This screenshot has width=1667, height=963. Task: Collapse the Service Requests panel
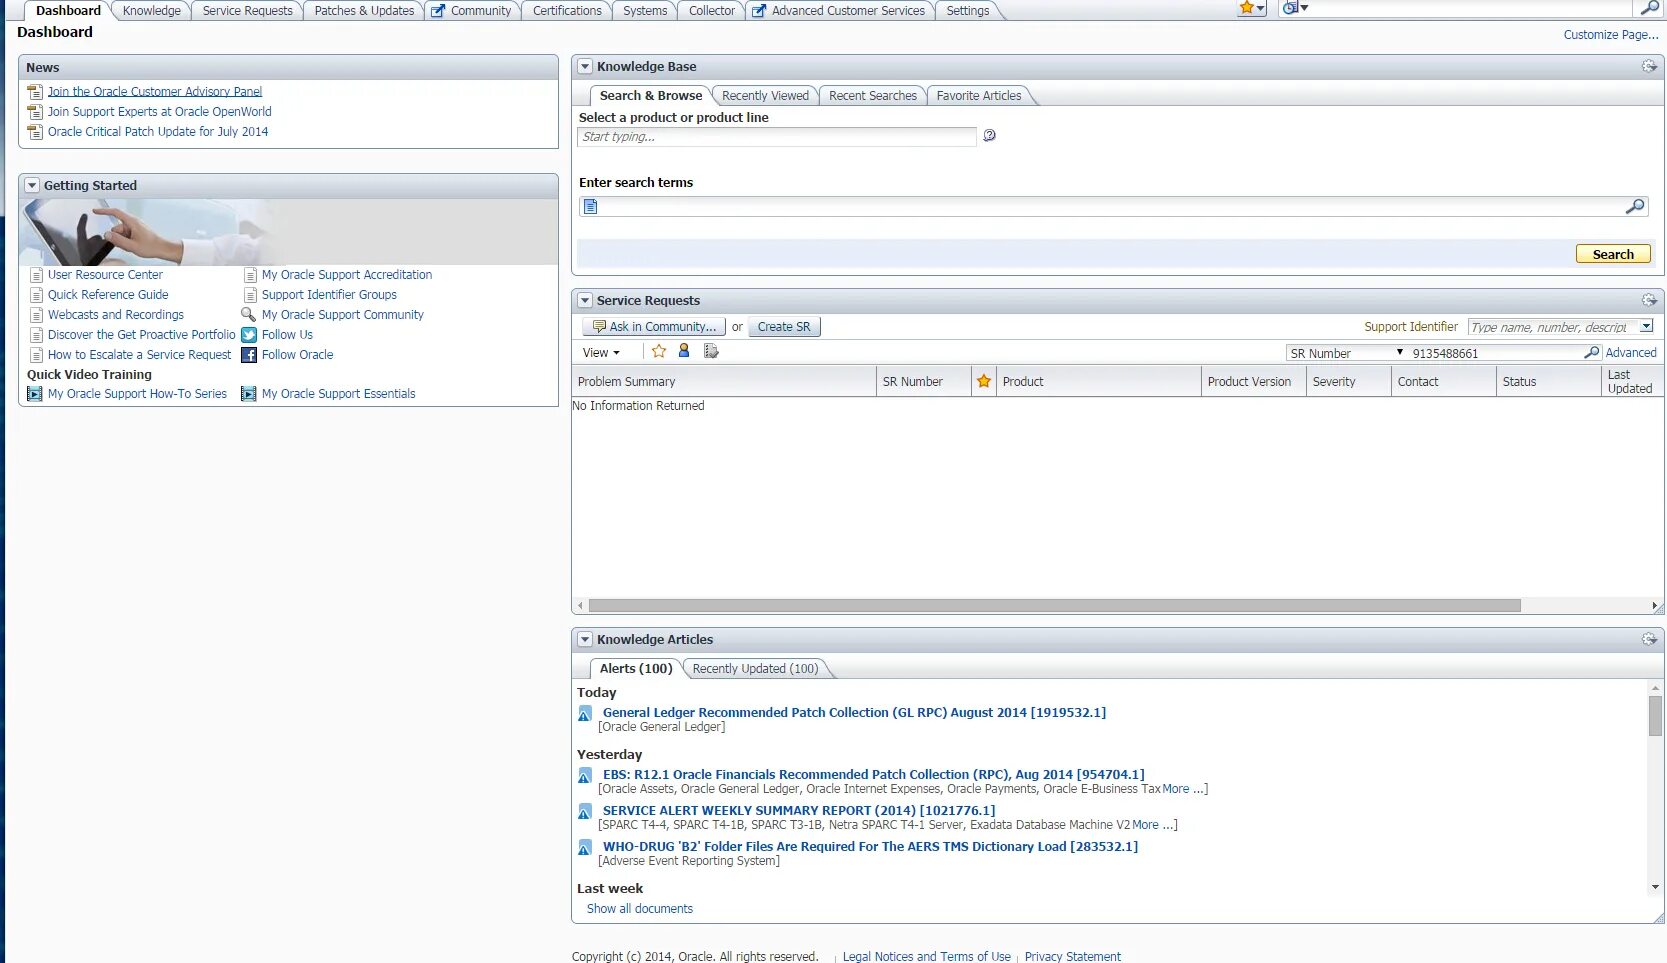point(585,301)
